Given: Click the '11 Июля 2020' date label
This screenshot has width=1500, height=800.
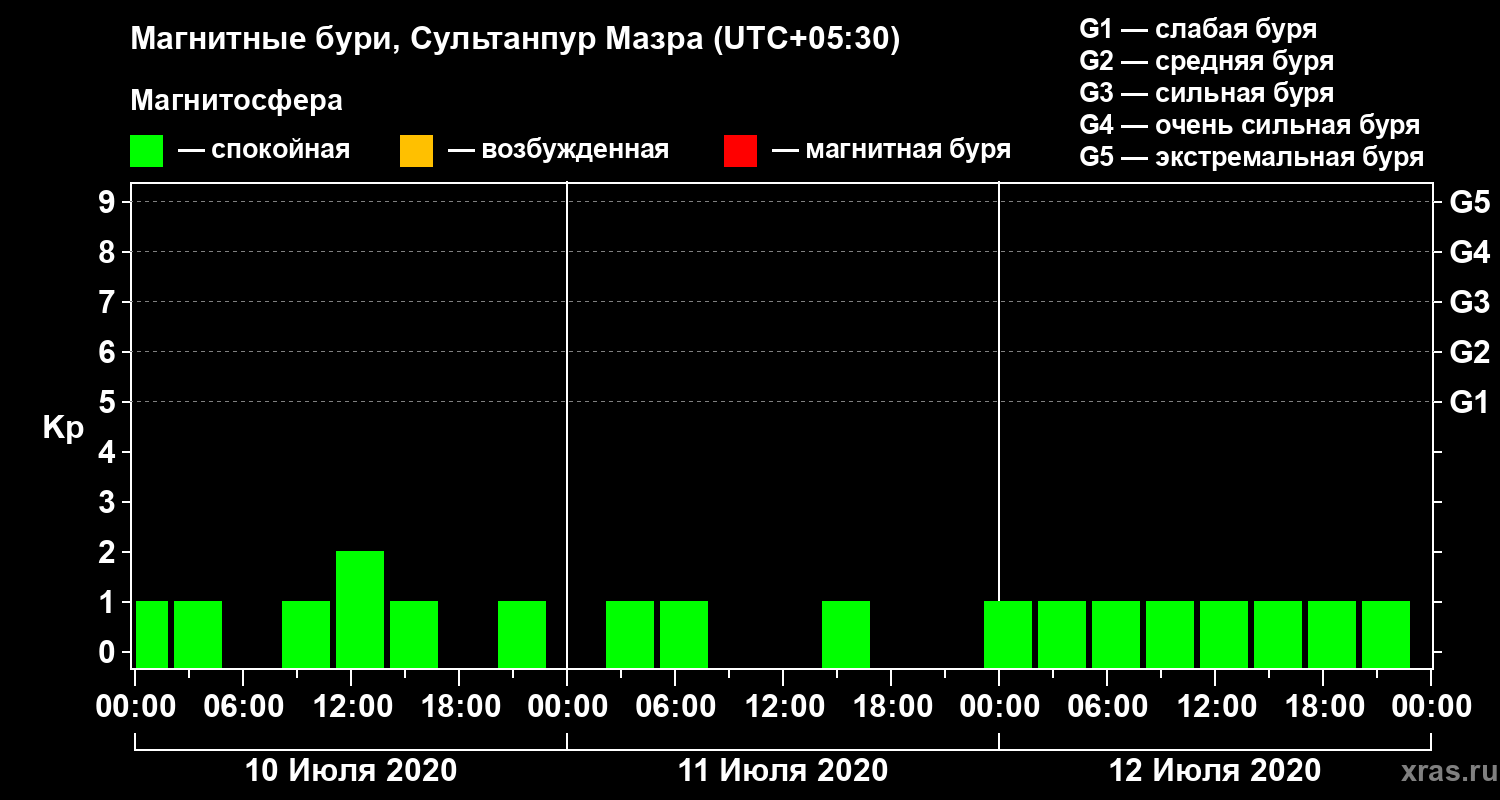Looking at the screenshot, I should pos(783,771).
